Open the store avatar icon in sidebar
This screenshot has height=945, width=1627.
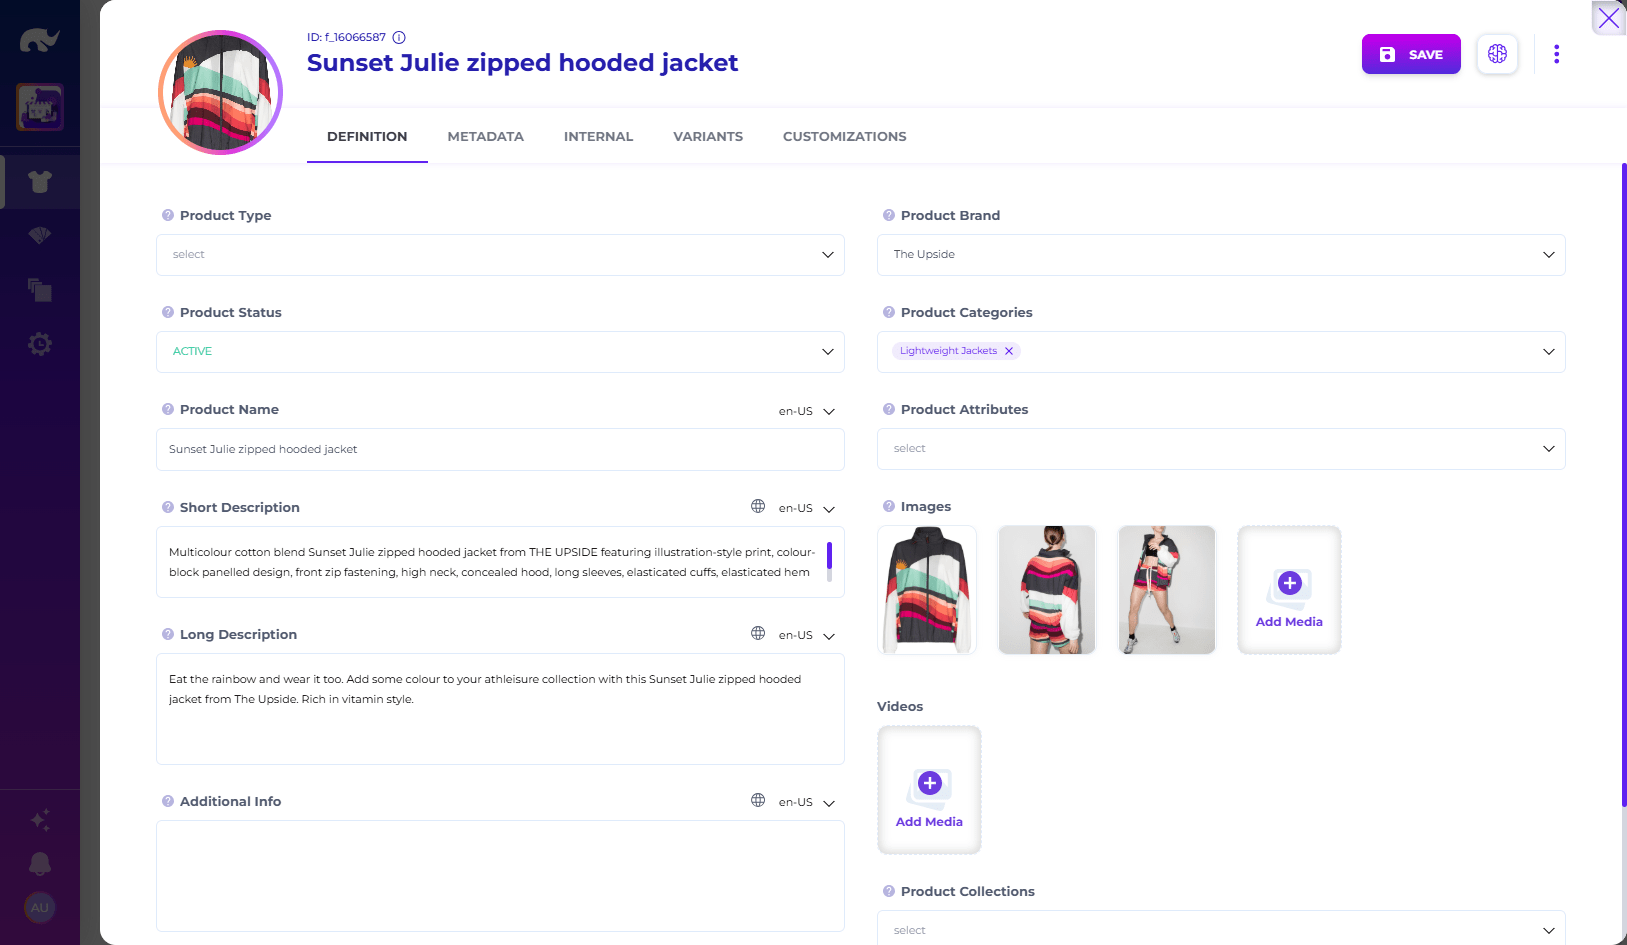(x=40, y=107)
